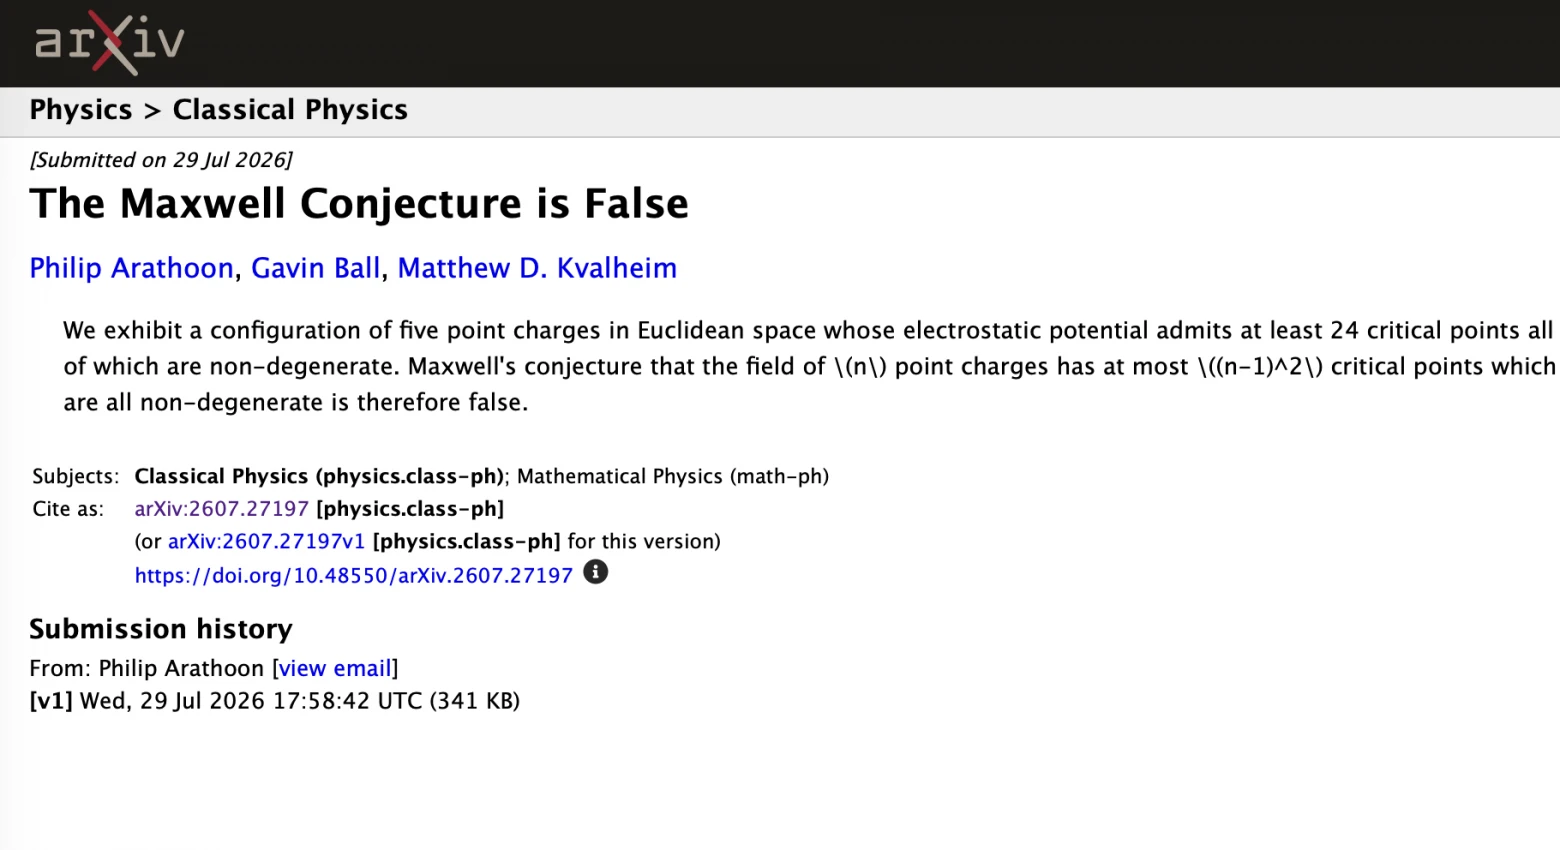Click the Submission history heading
The width and height of the screenshot is (1560, 850).
coord(161,629)
